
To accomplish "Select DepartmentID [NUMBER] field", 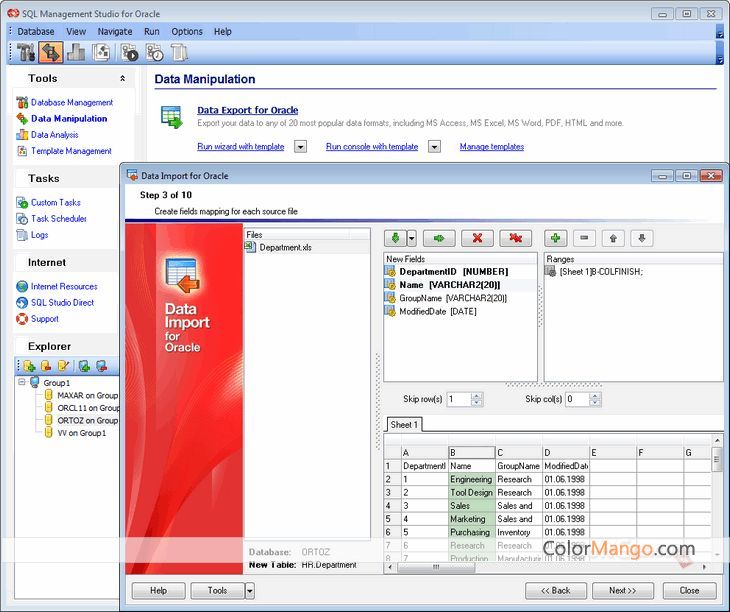I will click(x=453, y=272).
